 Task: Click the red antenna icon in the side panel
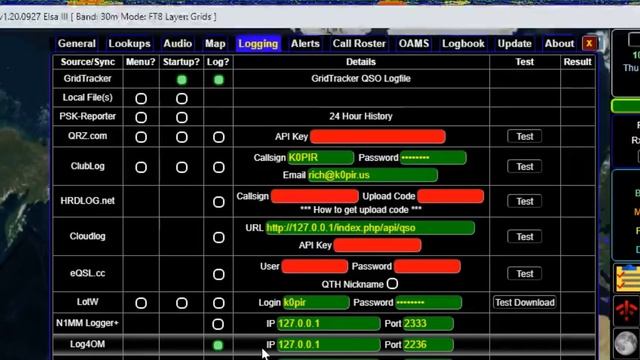[626, 311]
